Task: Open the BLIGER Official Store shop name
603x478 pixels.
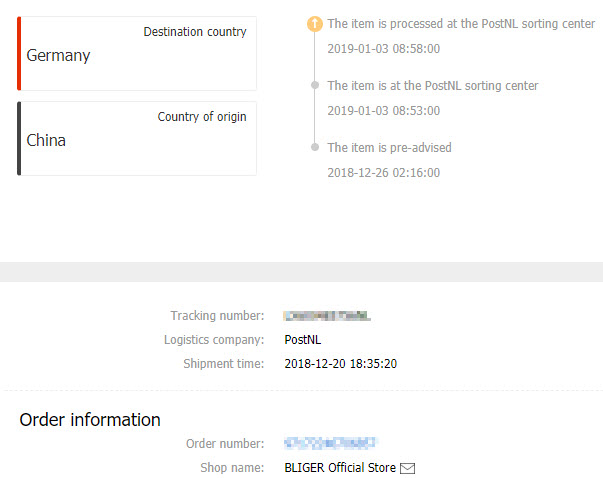Action: [x=340, y=467]
